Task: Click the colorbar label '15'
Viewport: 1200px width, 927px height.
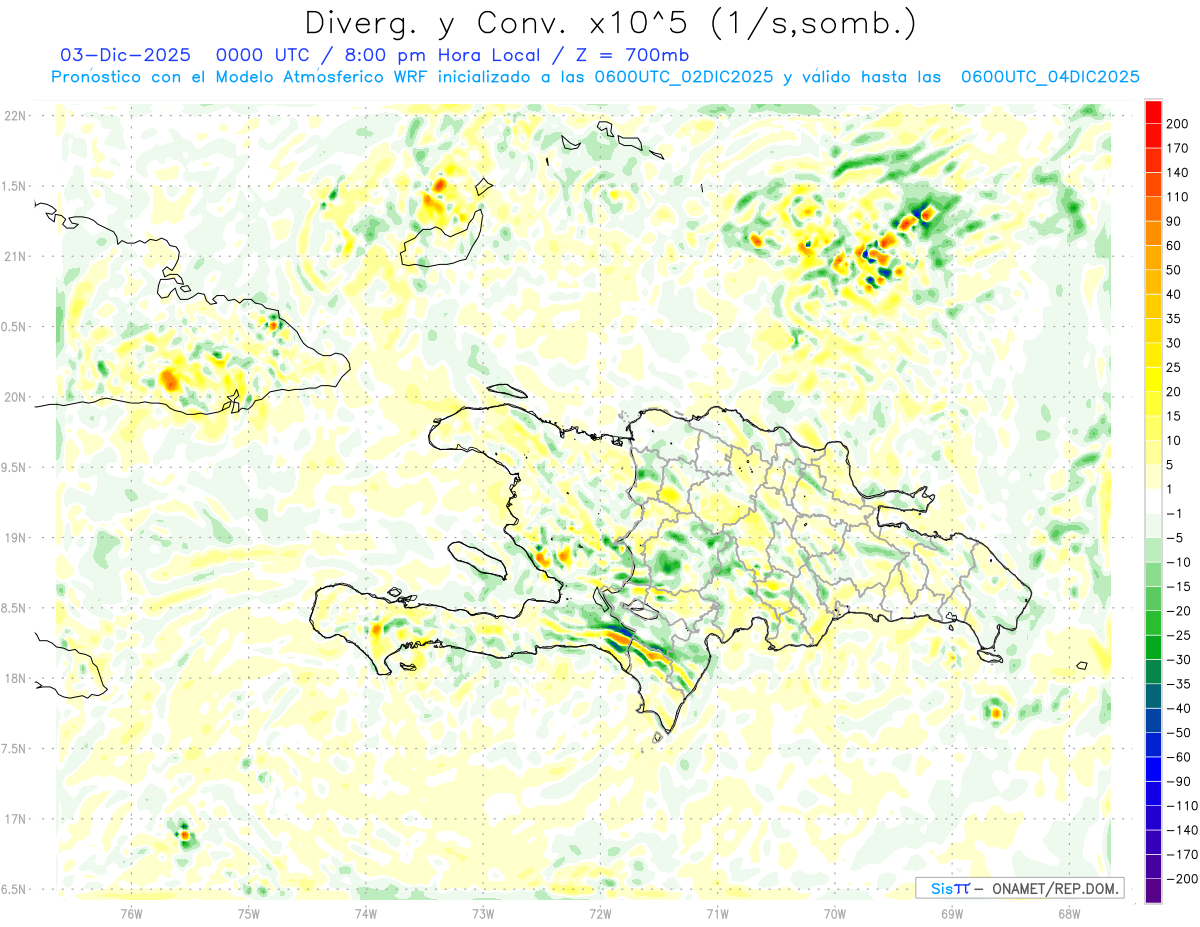Action: [x=1174, y=416]
